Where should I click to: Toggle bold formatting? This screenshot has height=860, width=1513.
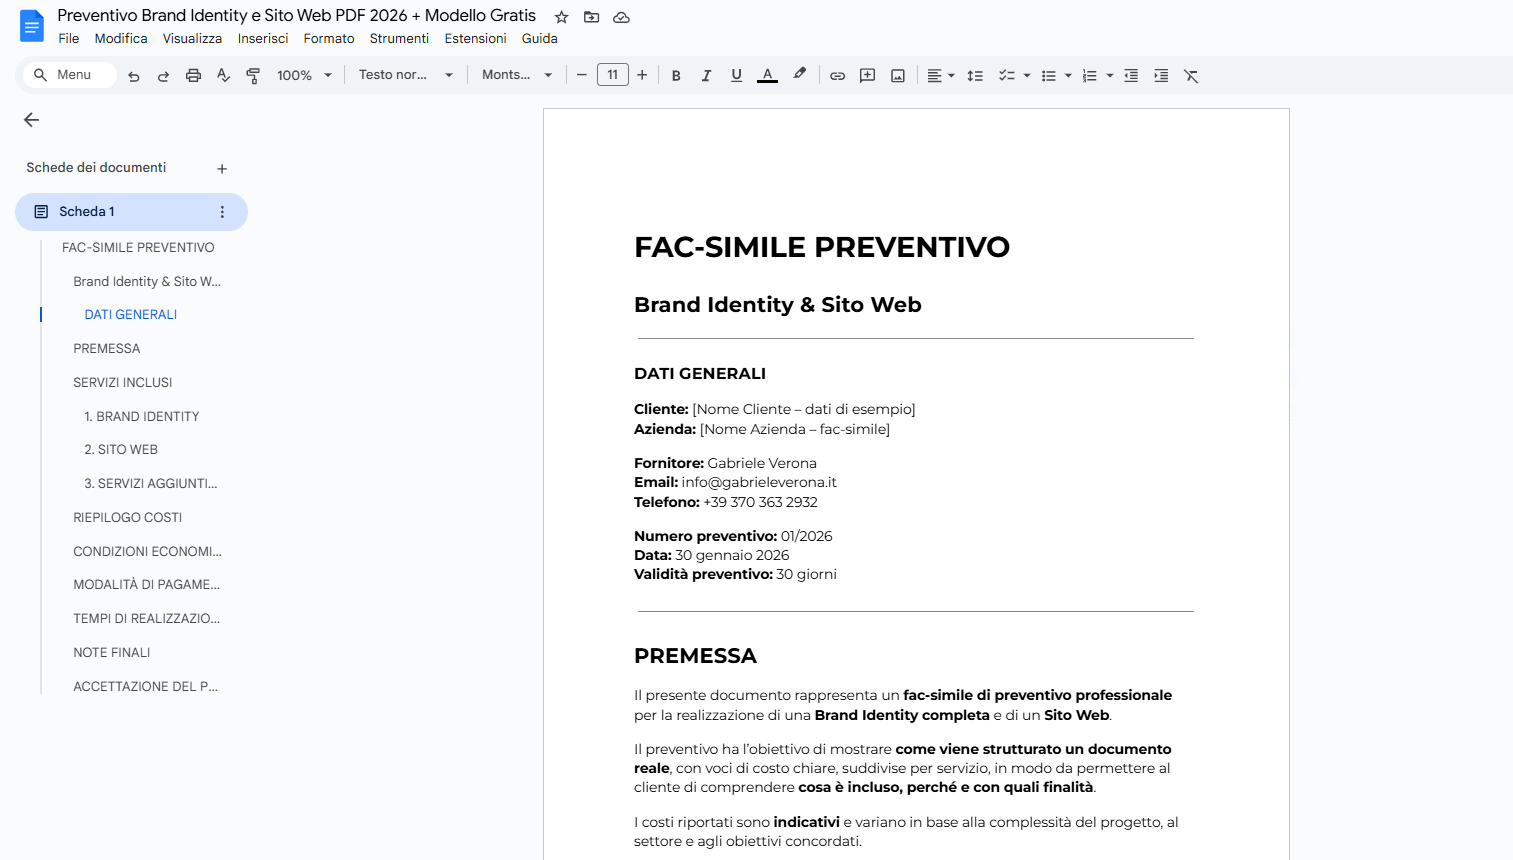[x=676, y=76]
